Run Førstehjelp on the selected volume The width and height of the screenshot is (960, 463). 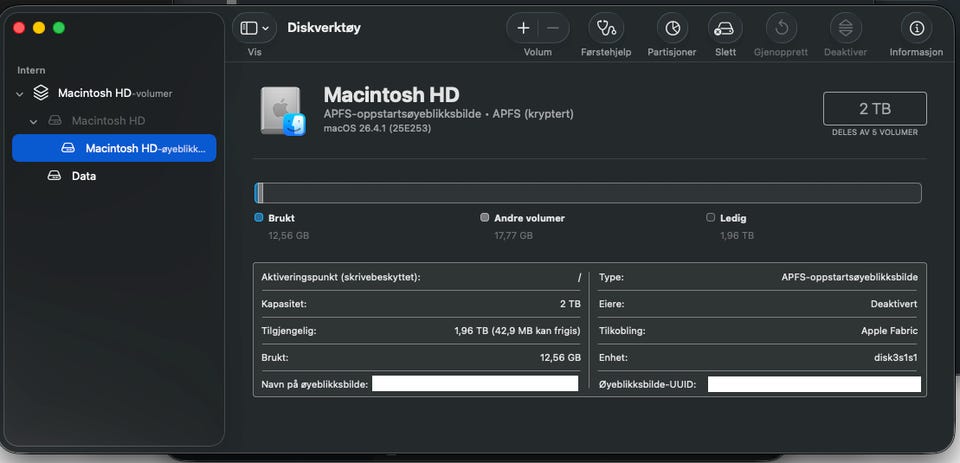point(606,28)
